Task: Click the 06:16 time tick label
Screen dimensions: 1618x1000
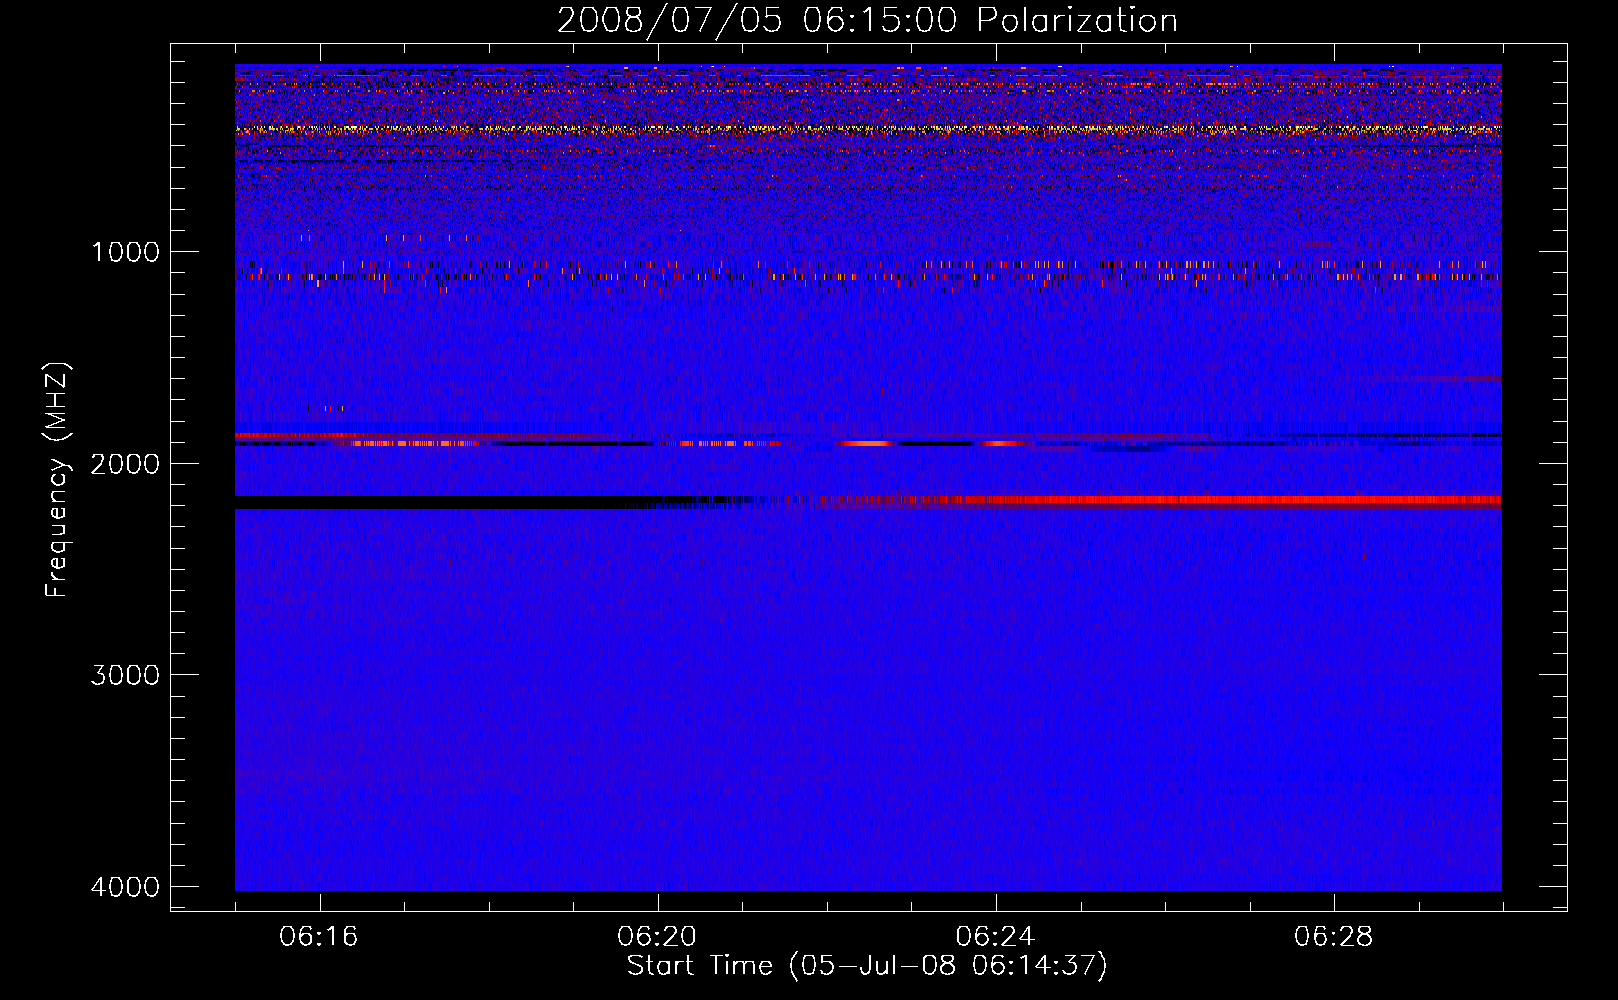Action: point(319,937)
